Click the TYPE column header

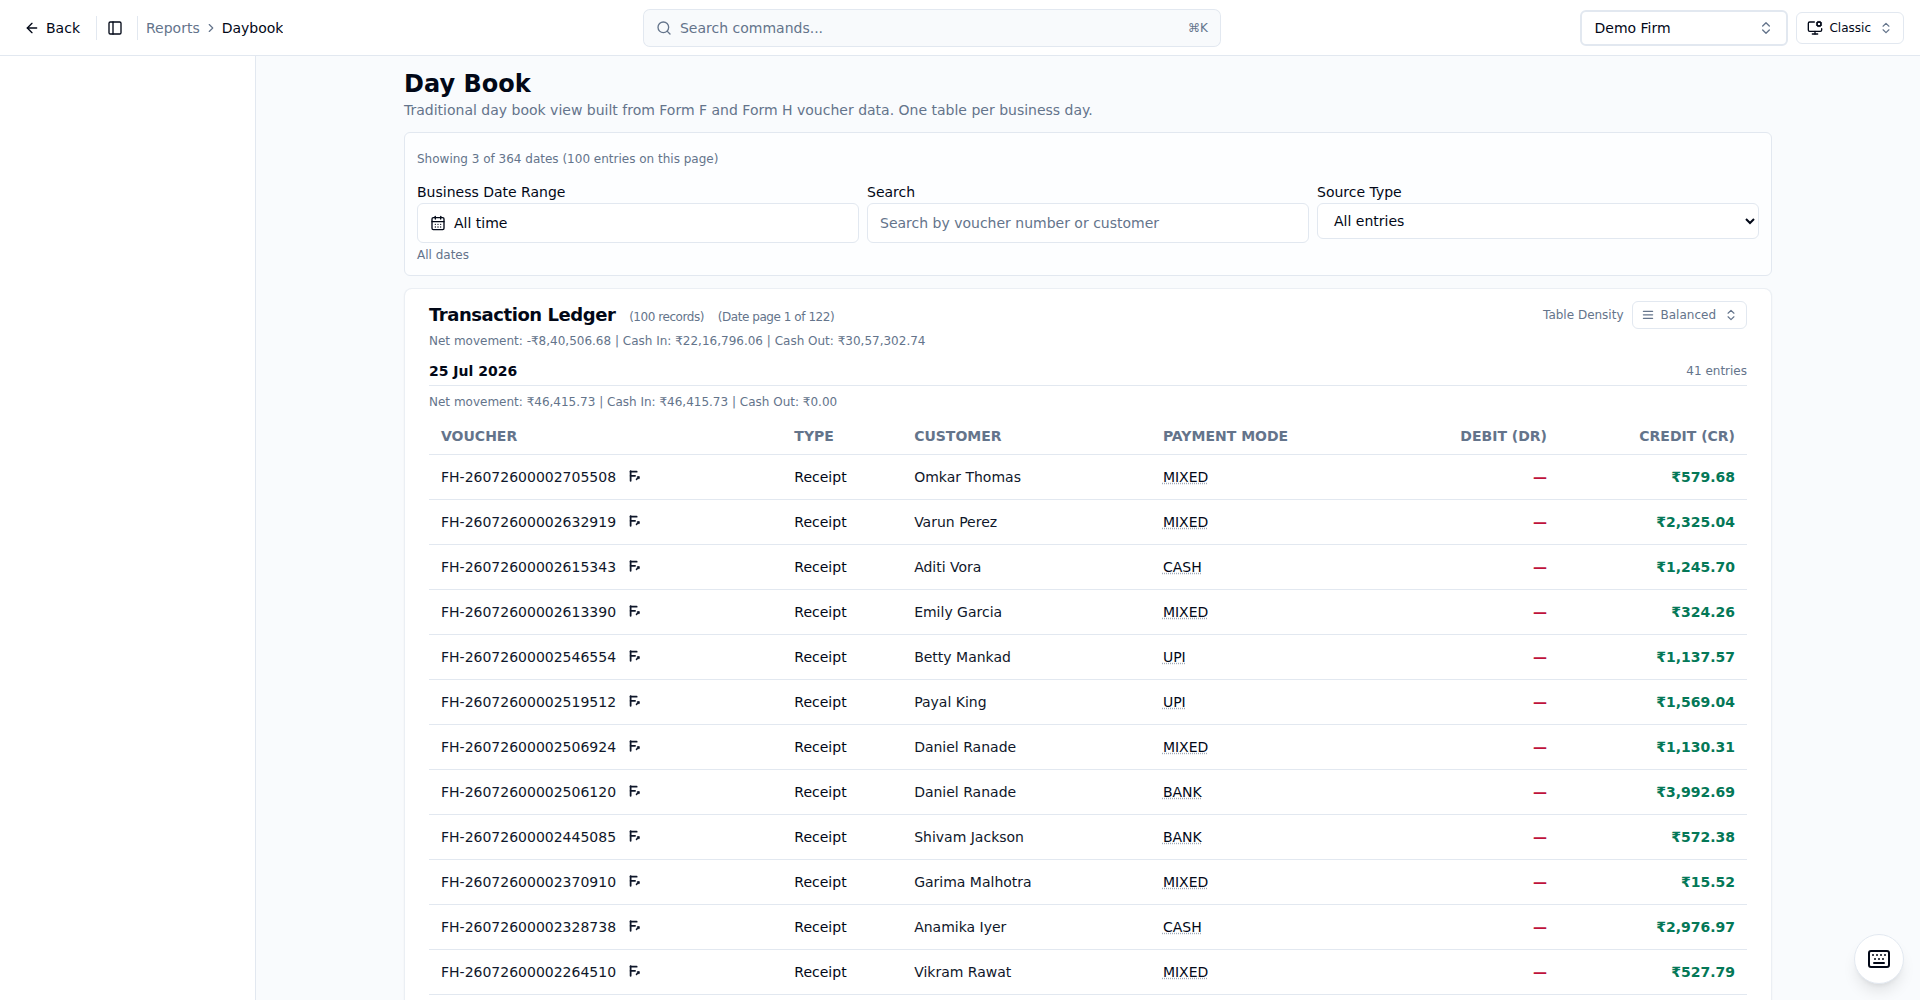[813, 436]
